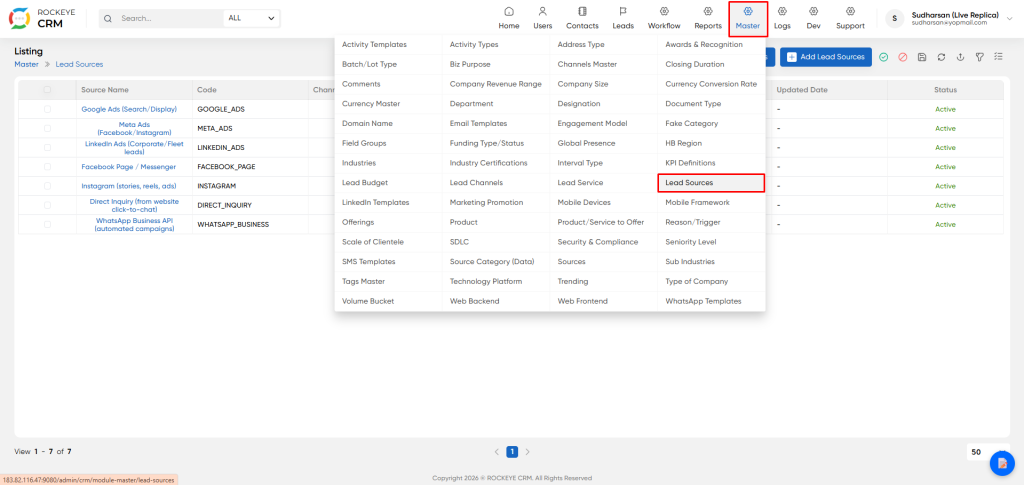The height and width of the screenshot is (485, 1024).
Task: Click the red deactivate icon
Action: point(903,57)
